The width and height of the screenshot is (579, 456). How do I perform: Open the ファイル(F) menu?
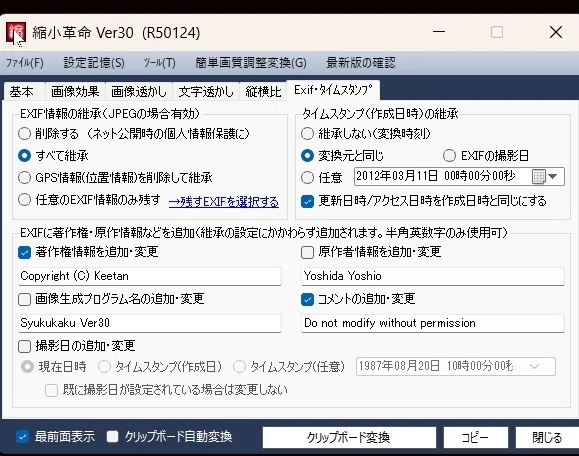[x=24, y=63]
